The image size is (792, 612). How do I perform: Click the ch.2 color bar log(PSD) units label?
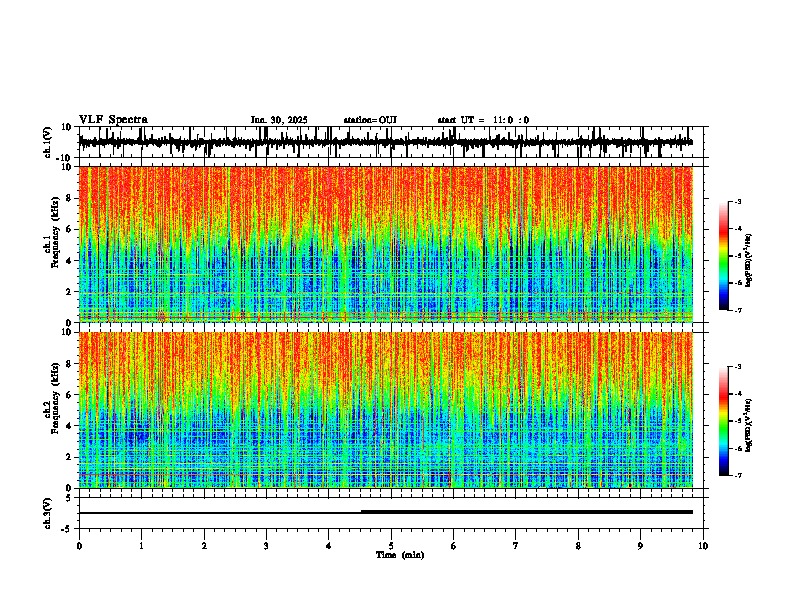[x=749, y=425]
